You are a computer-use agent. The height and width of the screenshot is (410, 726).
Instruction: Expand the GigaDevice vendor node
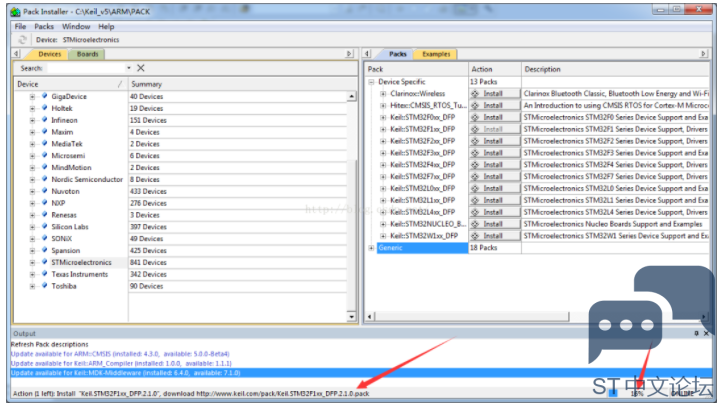point(32,97)
